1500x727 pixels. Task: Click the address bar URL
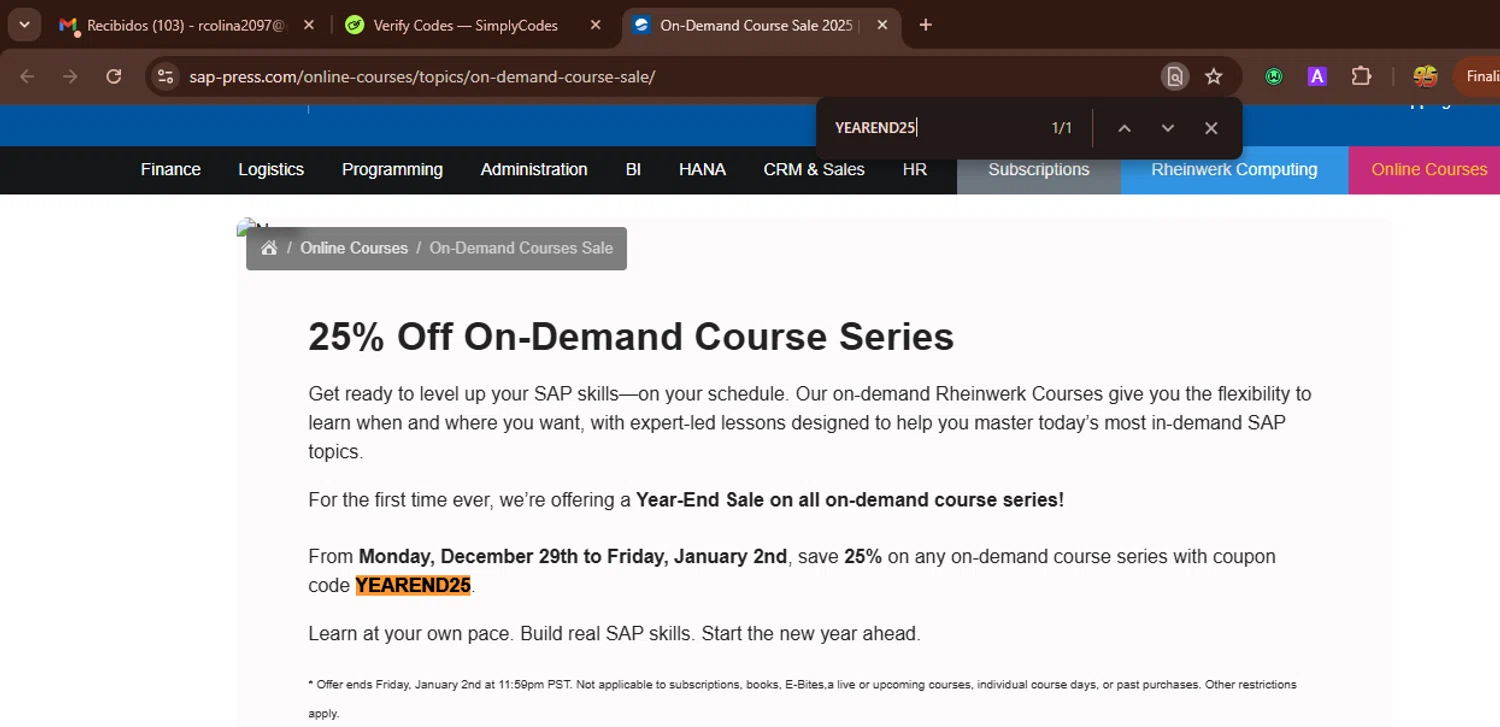click(x=422, y=77)
